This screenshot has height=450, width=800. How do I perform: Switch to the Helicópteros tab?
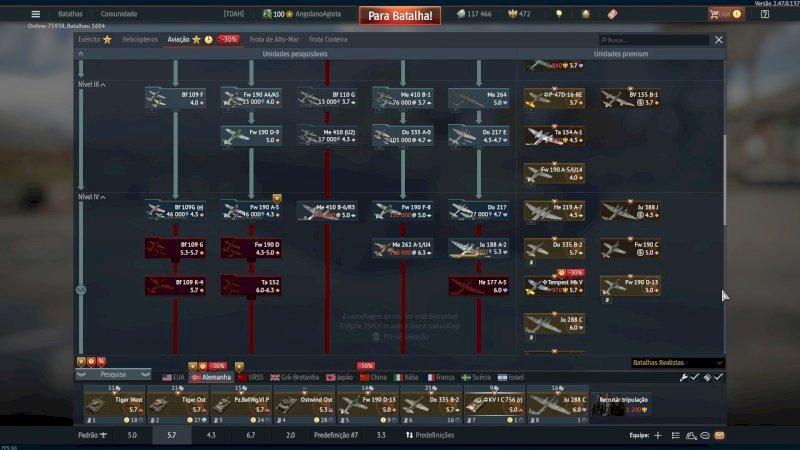click(x=139, y=39)
